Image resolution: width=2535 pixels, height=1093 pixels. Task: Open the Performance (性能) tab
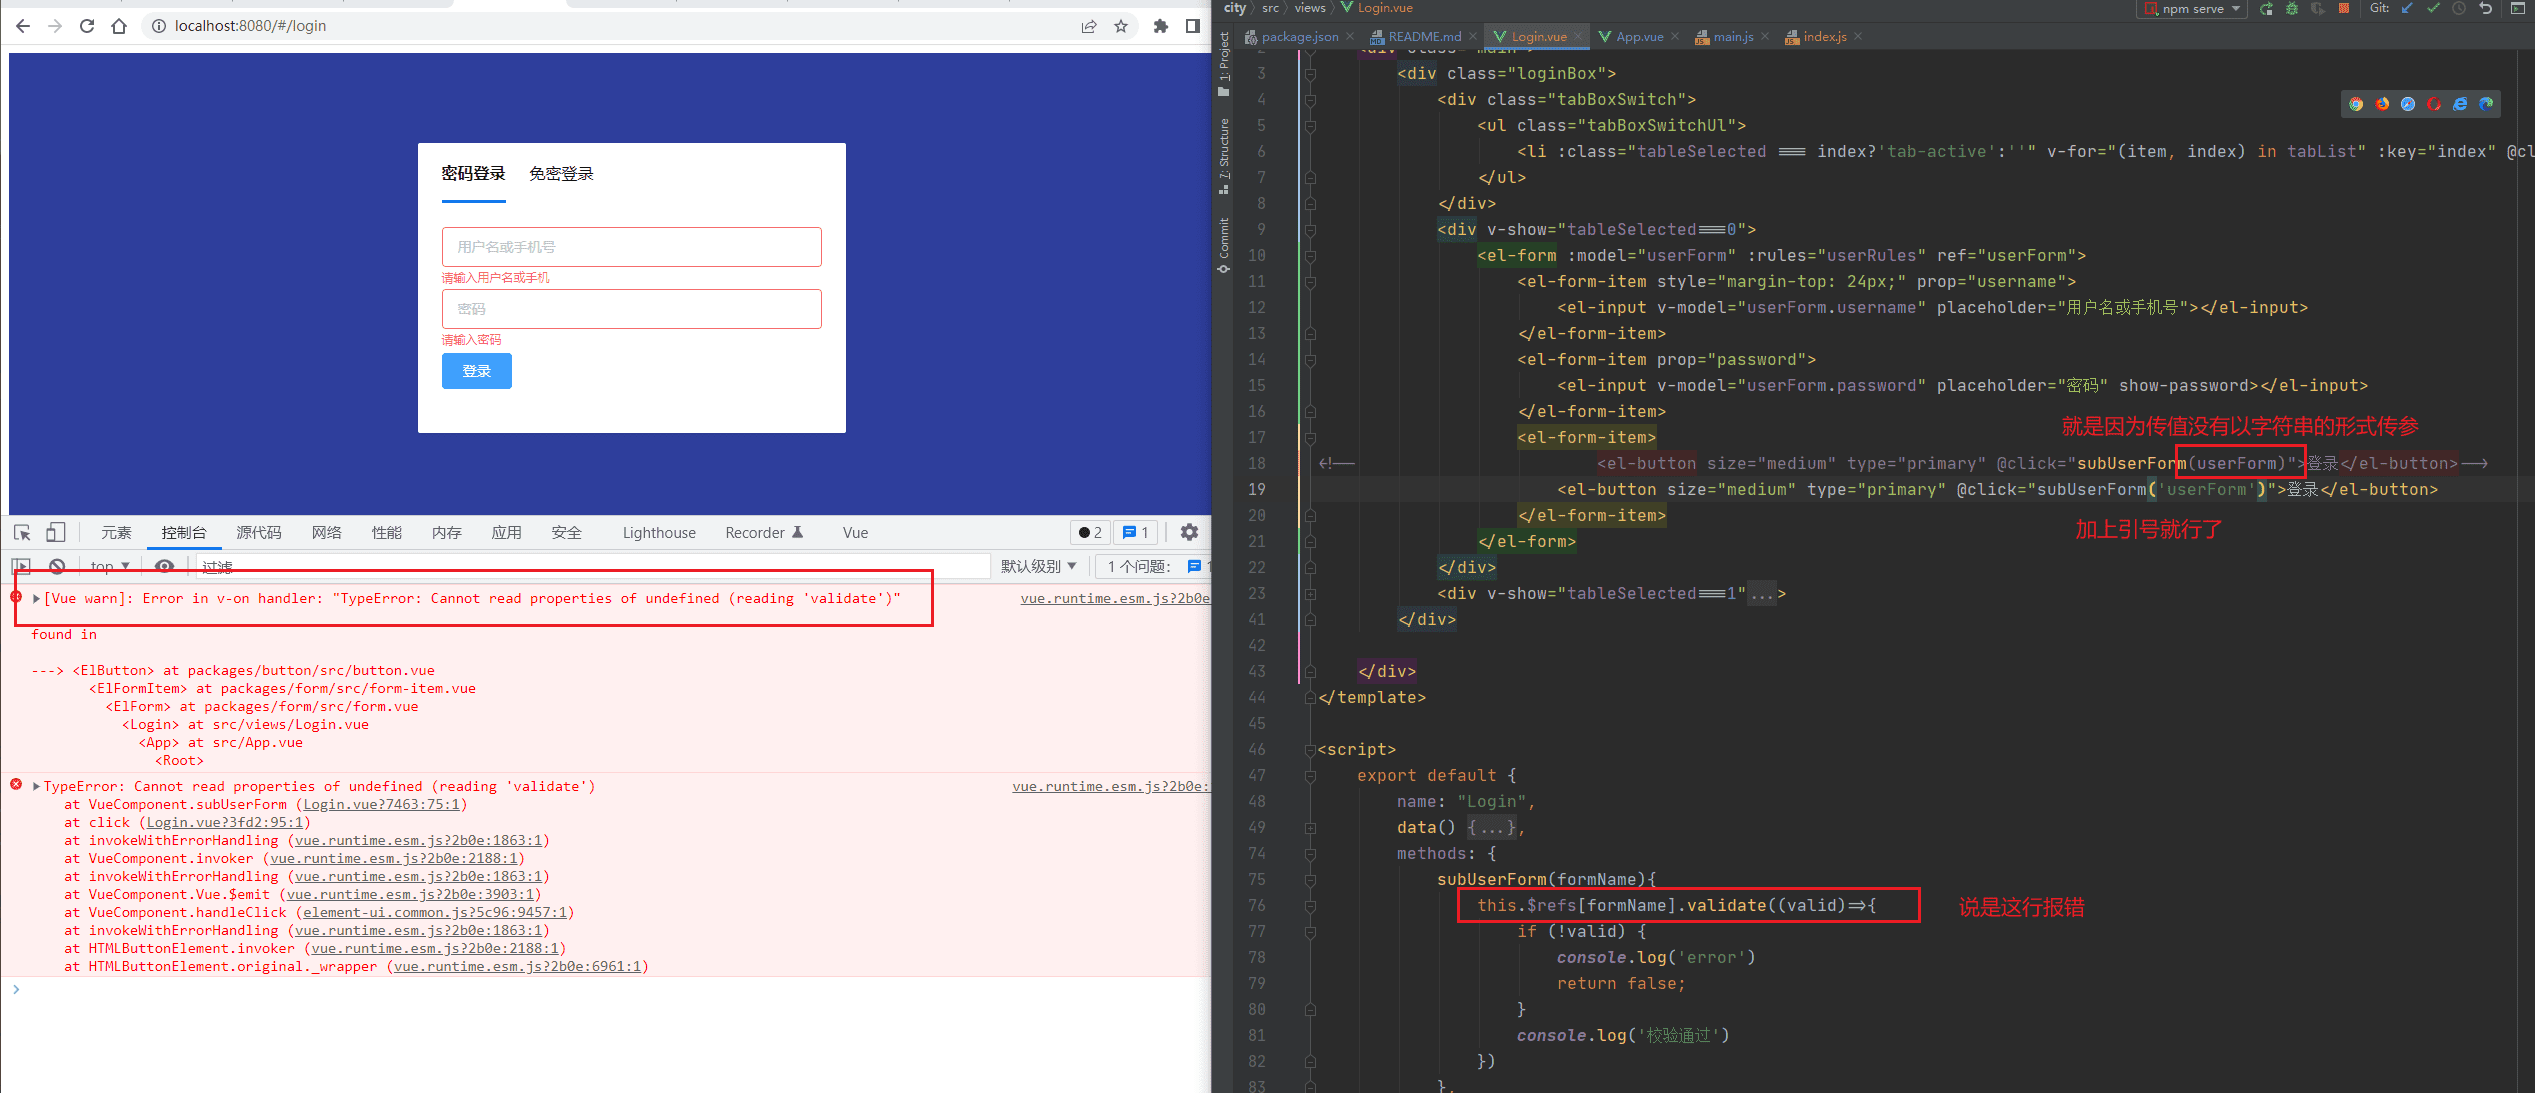tap(387, 533)
